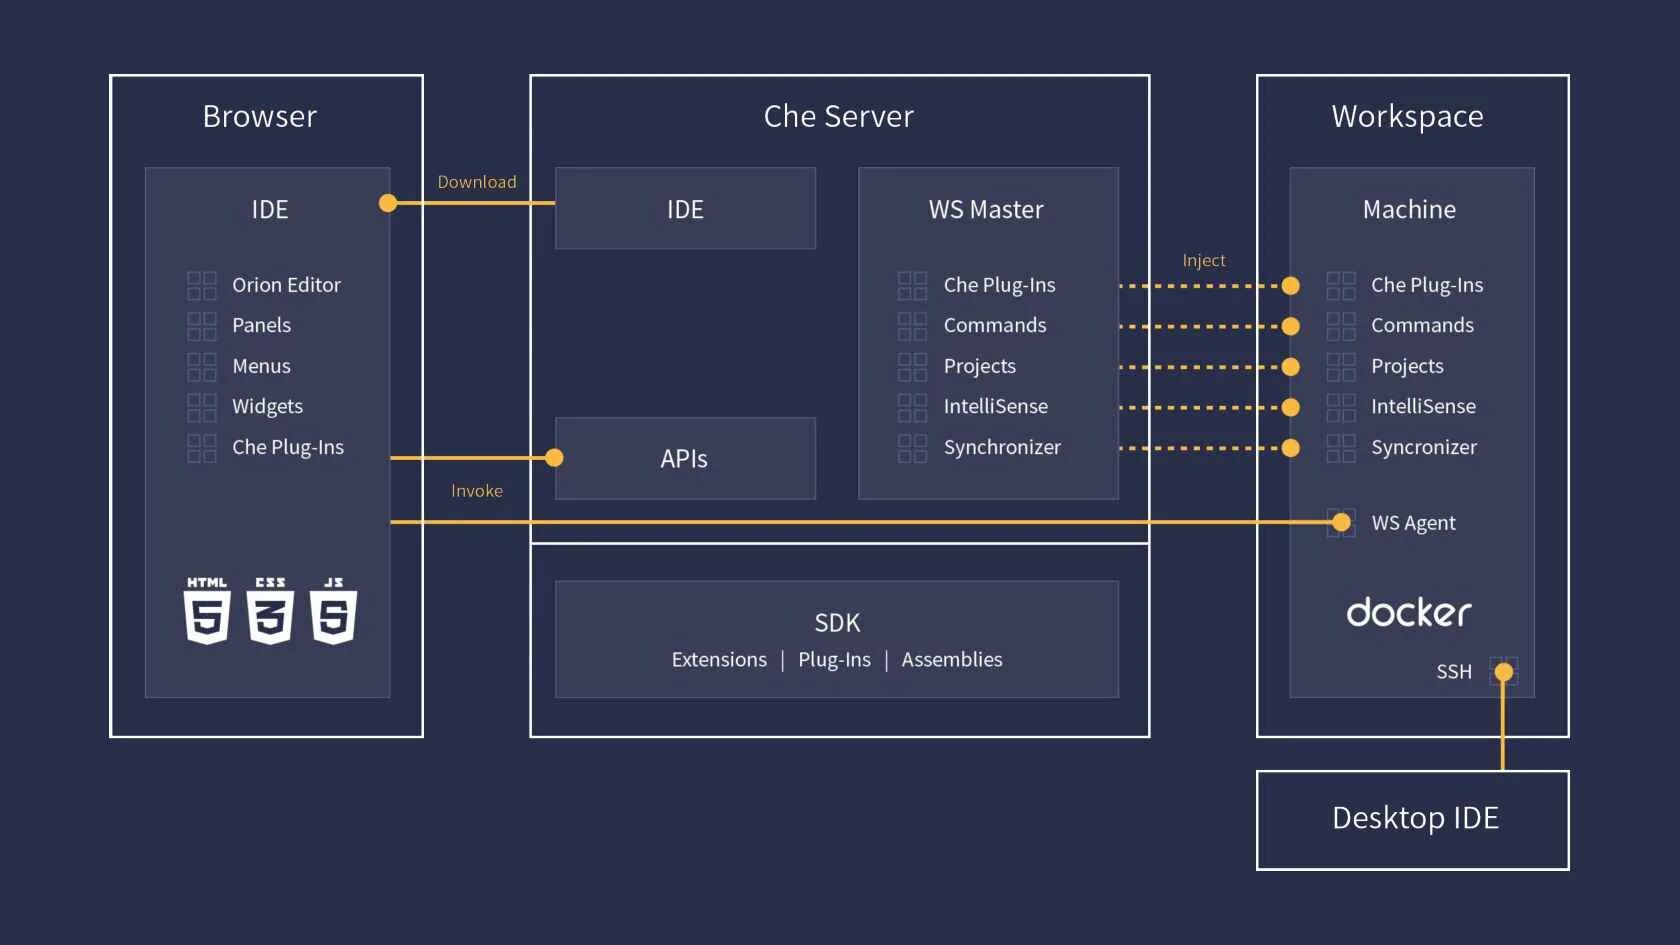Select the Plug-Ins label under SDK

(x=834, y=660)
